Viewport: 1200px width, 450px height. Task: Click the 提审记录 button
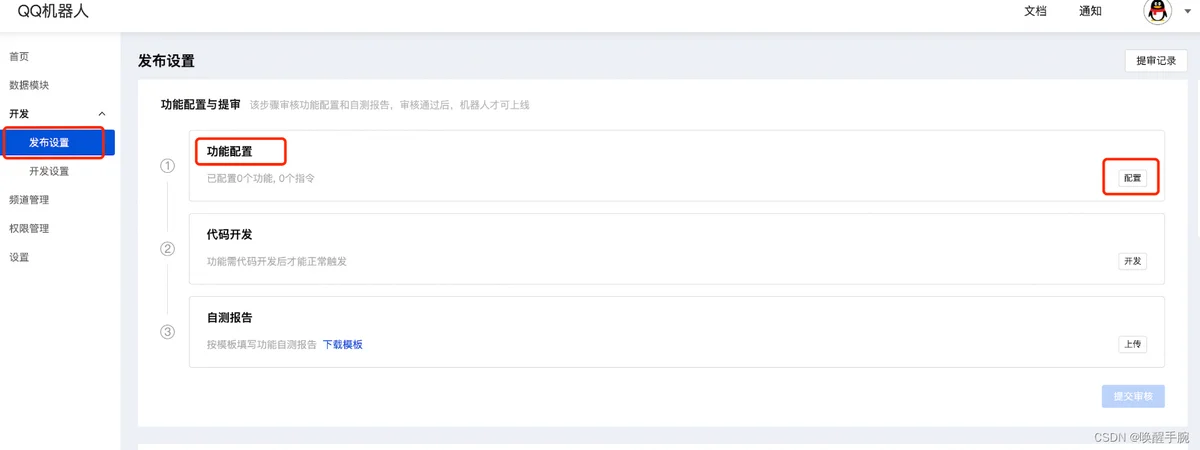[1156, 61]
